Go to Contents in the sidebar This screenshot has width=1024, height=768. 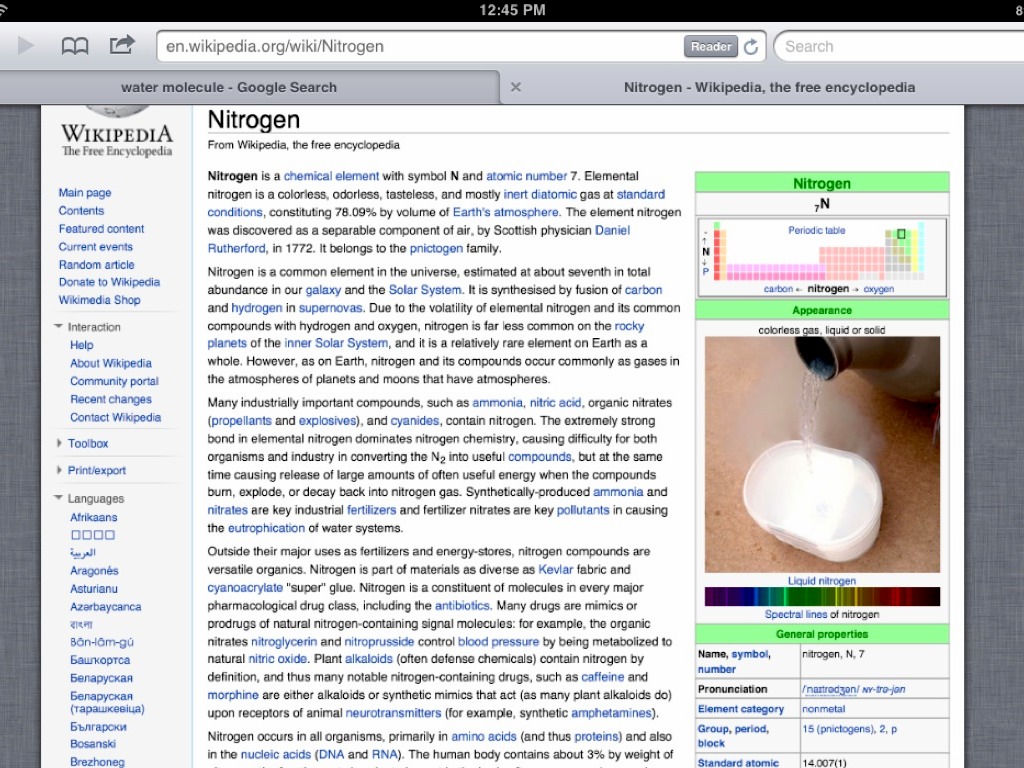[x=81, y=210]
